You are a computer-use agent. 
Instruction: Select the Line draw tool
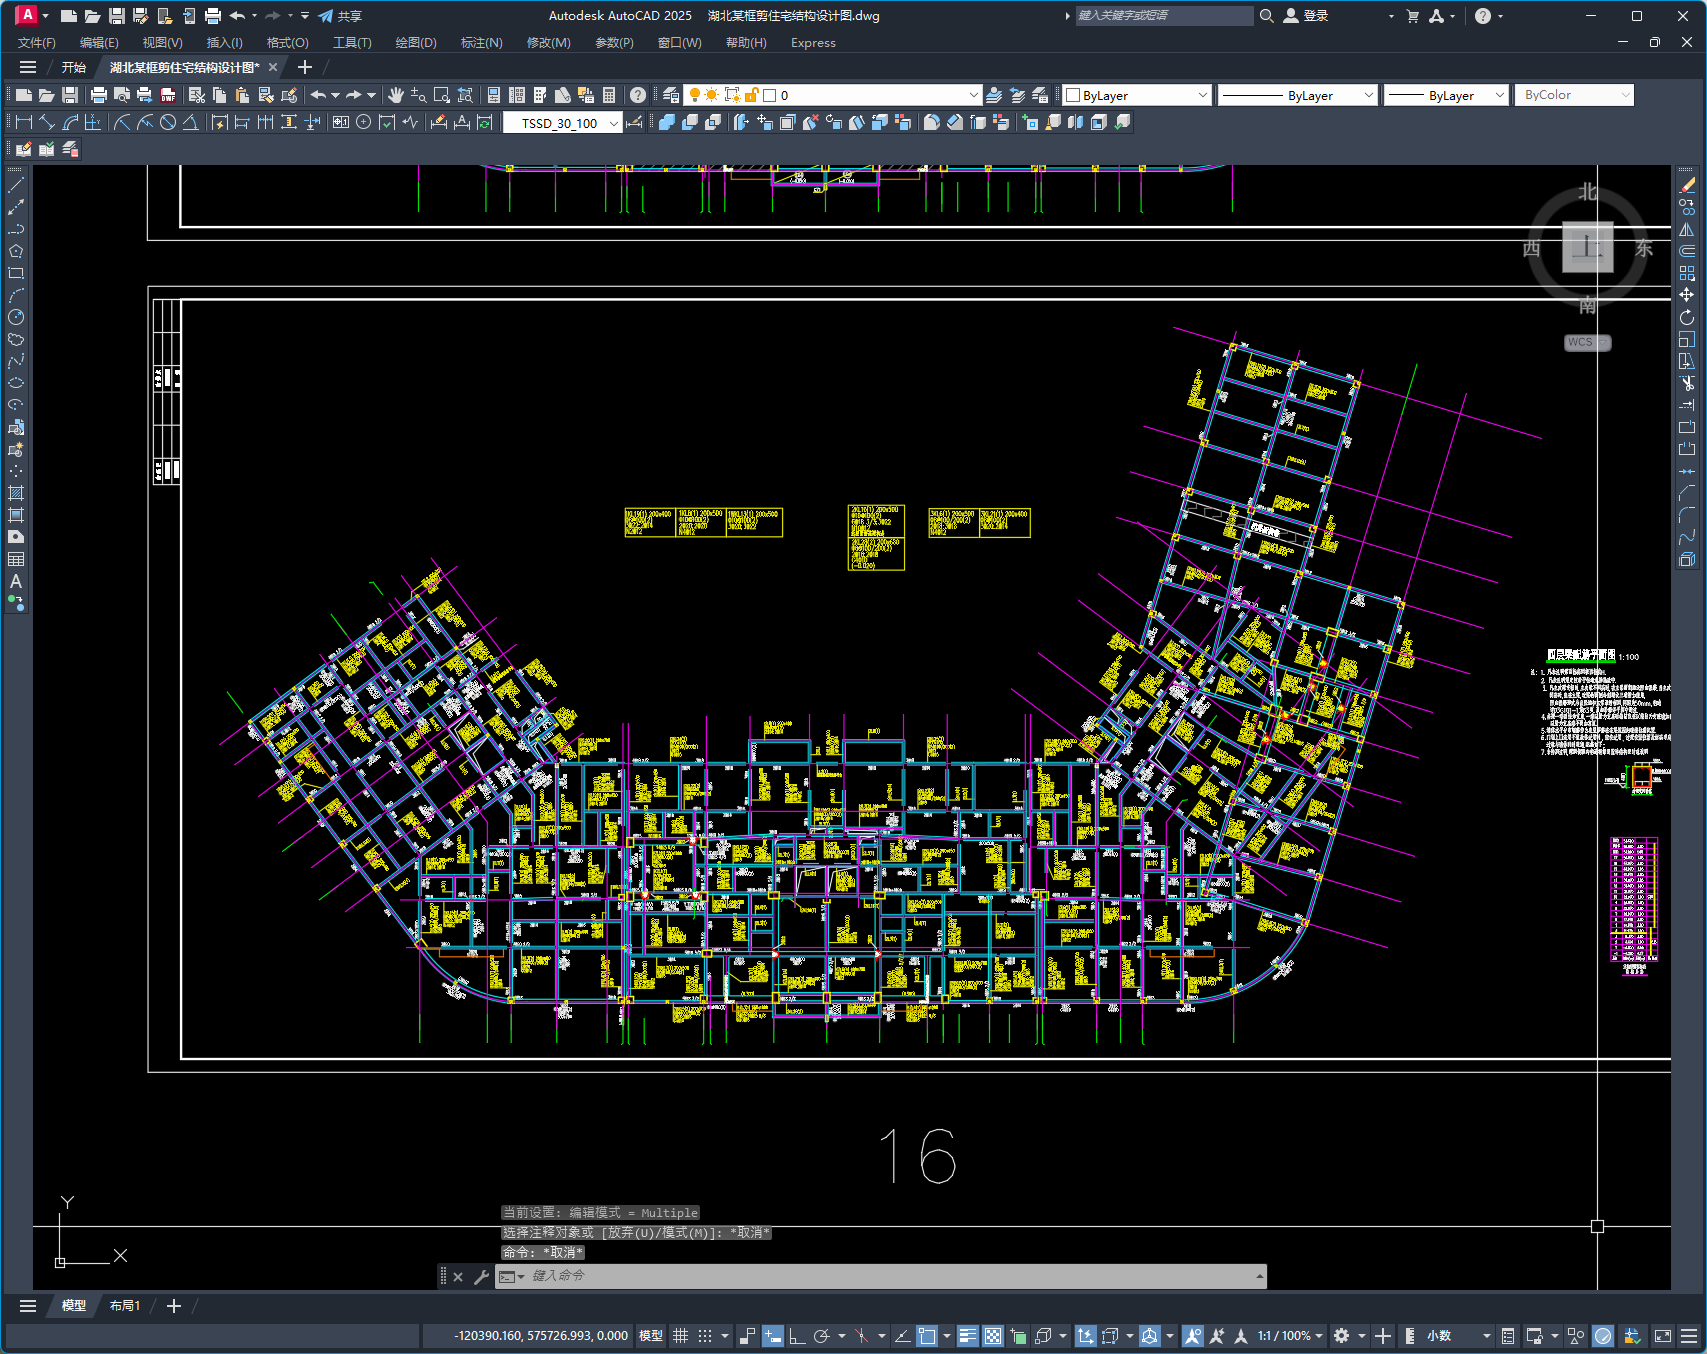(x=16, y=185)
